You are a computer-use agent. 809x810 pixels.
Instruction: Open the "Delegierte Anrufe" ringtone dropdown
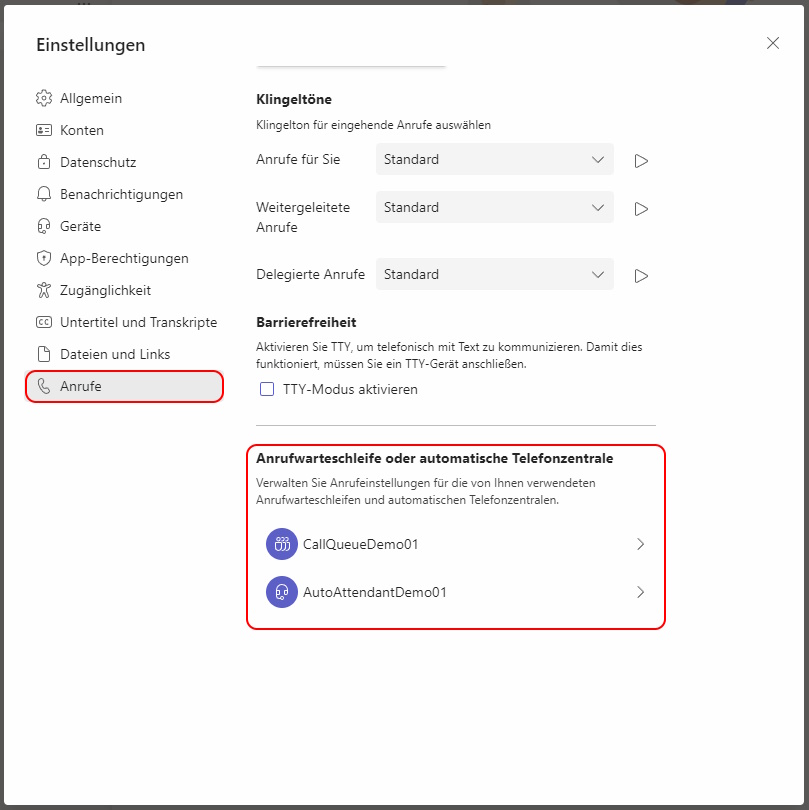tap(494, 274)
